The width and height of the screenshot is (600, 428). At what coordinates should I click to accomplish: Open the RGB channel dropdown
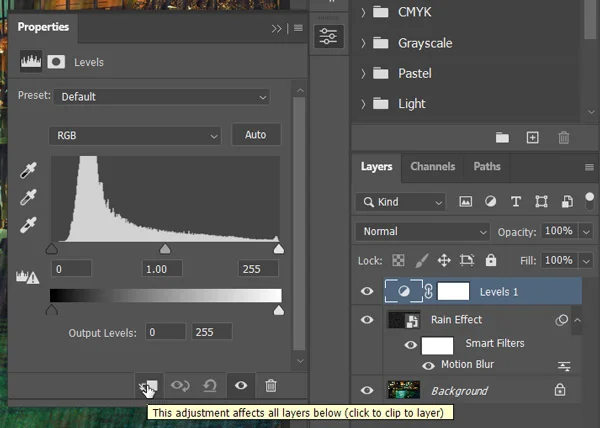coord(135,135)
